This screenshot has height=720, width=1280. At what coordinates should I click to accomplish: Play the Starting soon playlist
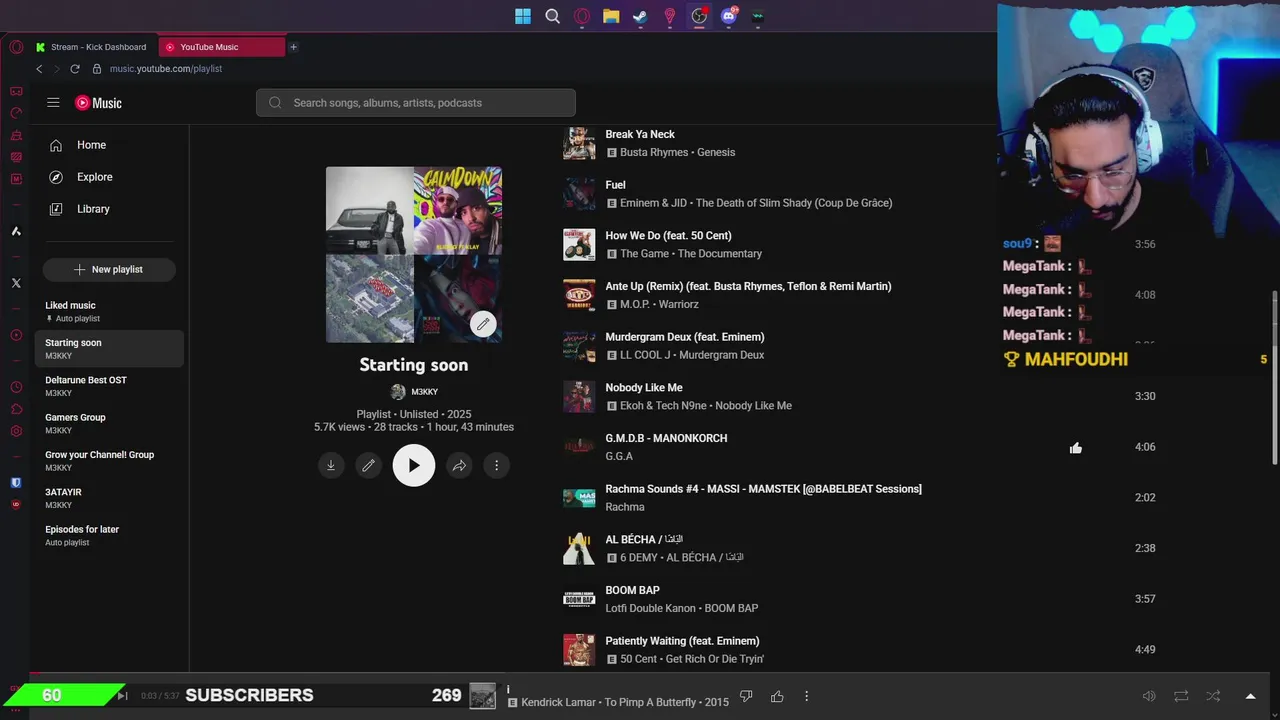pyautogui.click(x=414, y=465)
